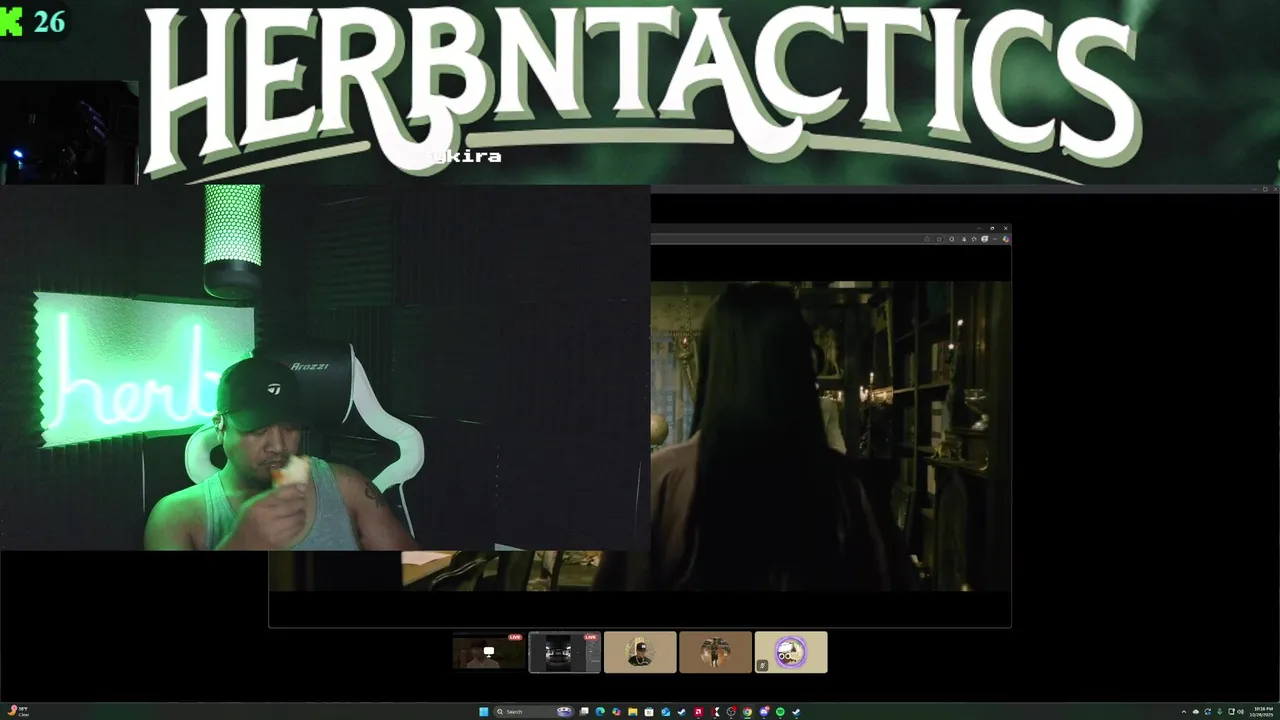Click the muted microphone badge on last tile
This screenshot has height=720, width=1280.
762,666
